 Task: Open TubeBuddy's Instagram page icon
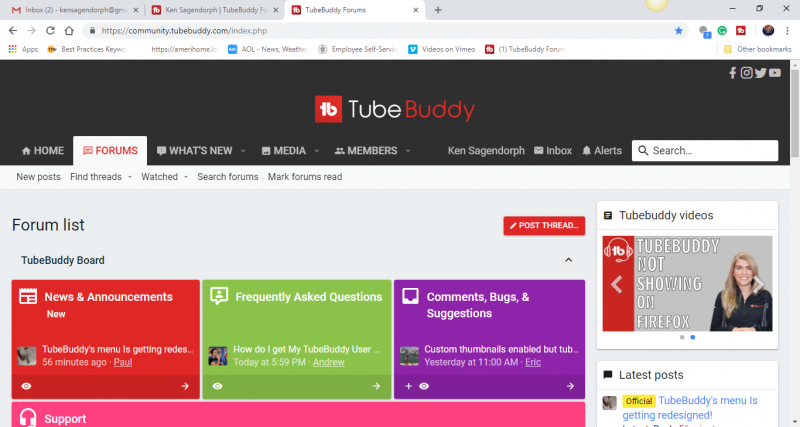[x=746, y=73]
